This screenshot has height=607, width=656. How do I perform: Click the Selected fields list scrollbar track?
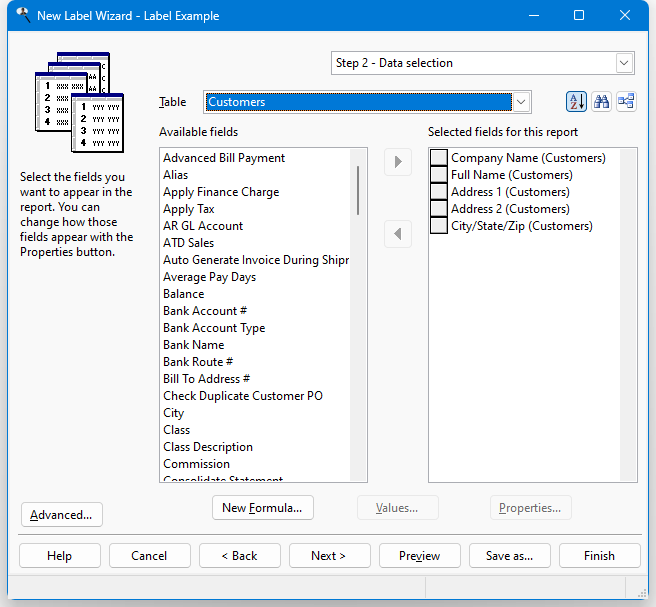click(628, 315)
